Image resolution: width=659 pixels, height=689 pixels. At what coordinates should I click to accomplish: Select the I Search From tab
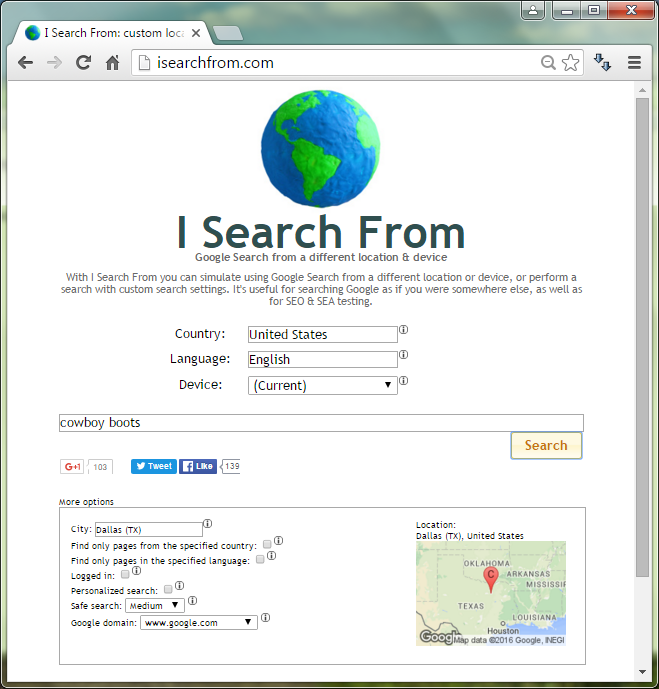108,33
